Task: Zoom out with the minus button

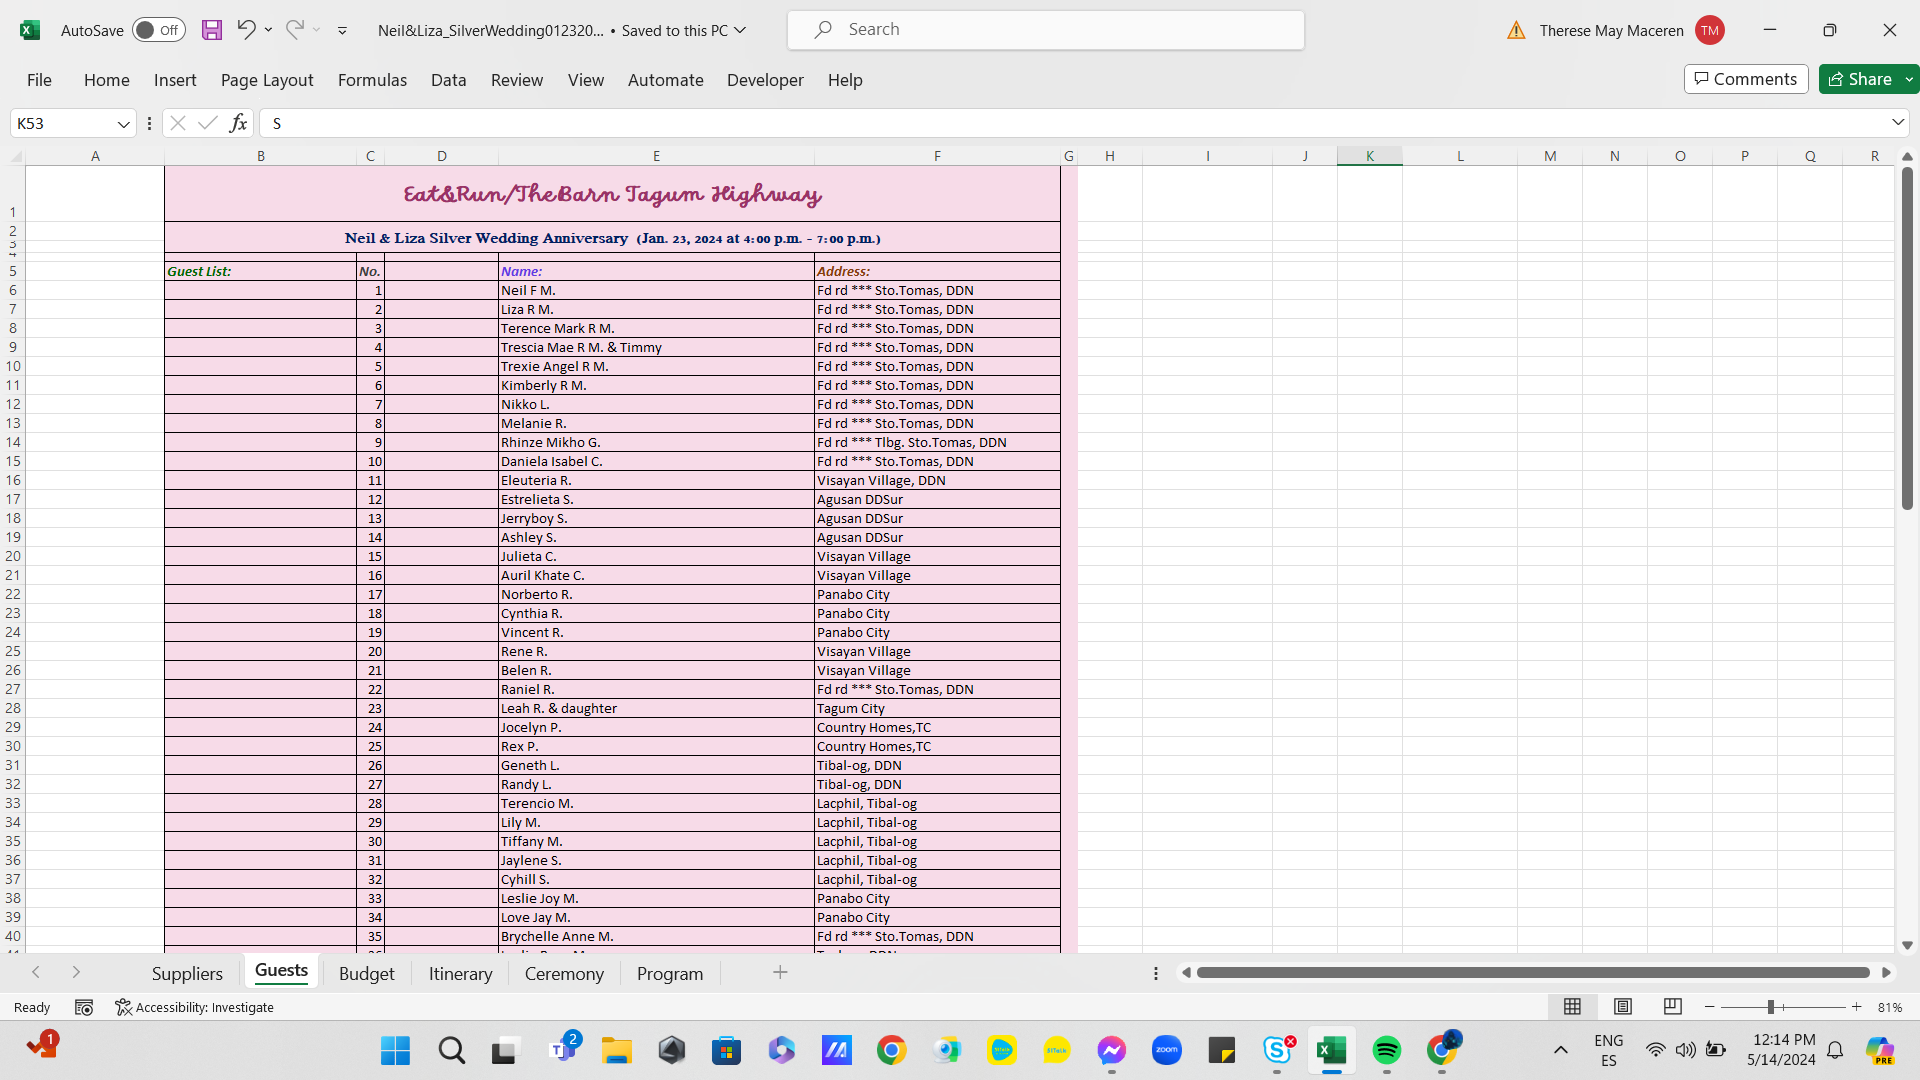Action: [x=1710, y=1007]
